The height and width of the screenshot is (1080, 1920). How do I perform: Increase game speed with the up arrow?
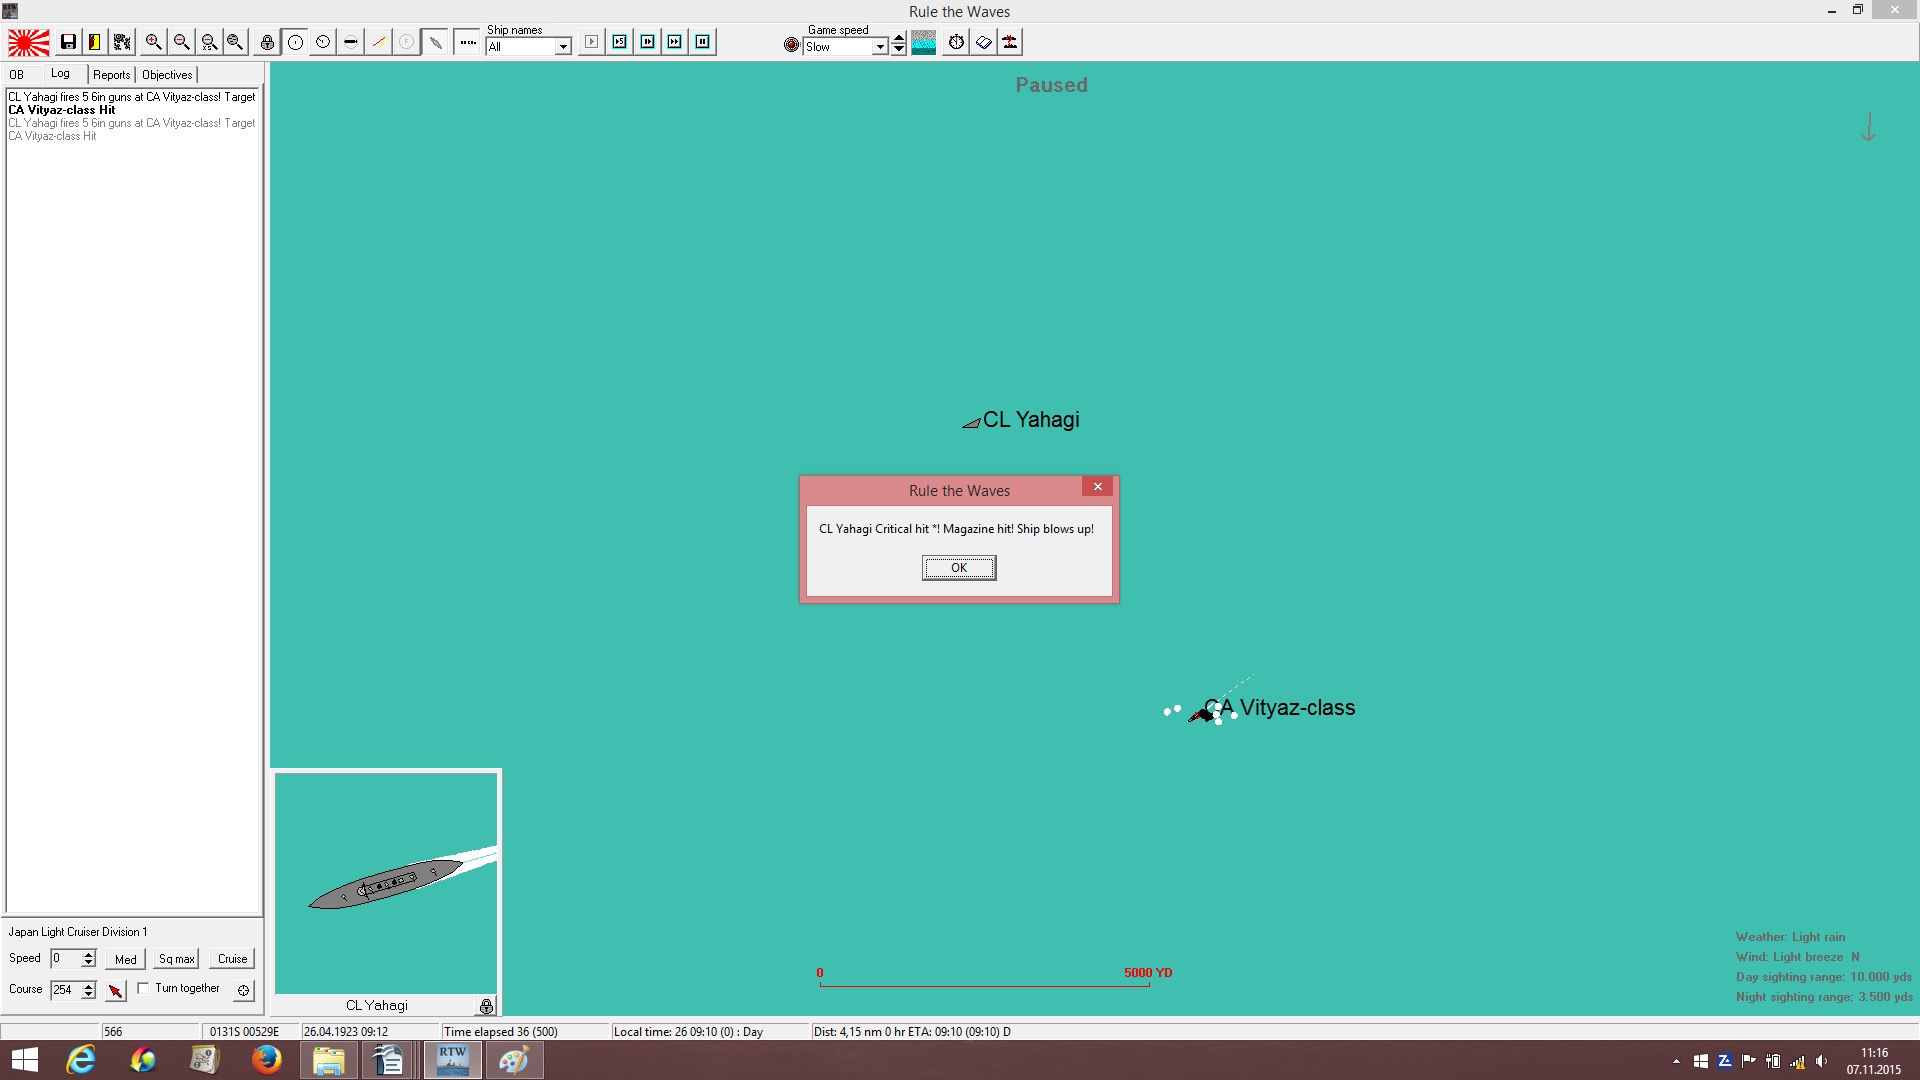899,38
